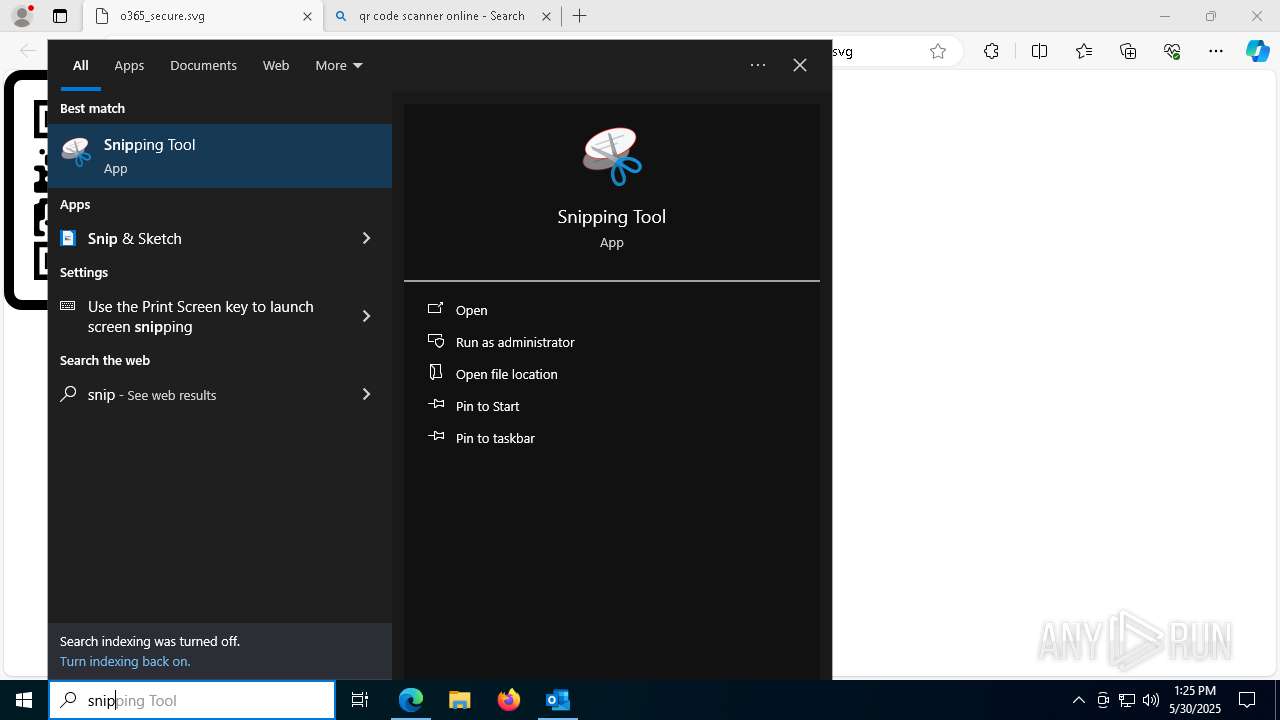This screenshot has height=720, width=1280.
Task: Open Outlook from the taskbar
Action: pos(557,700)
